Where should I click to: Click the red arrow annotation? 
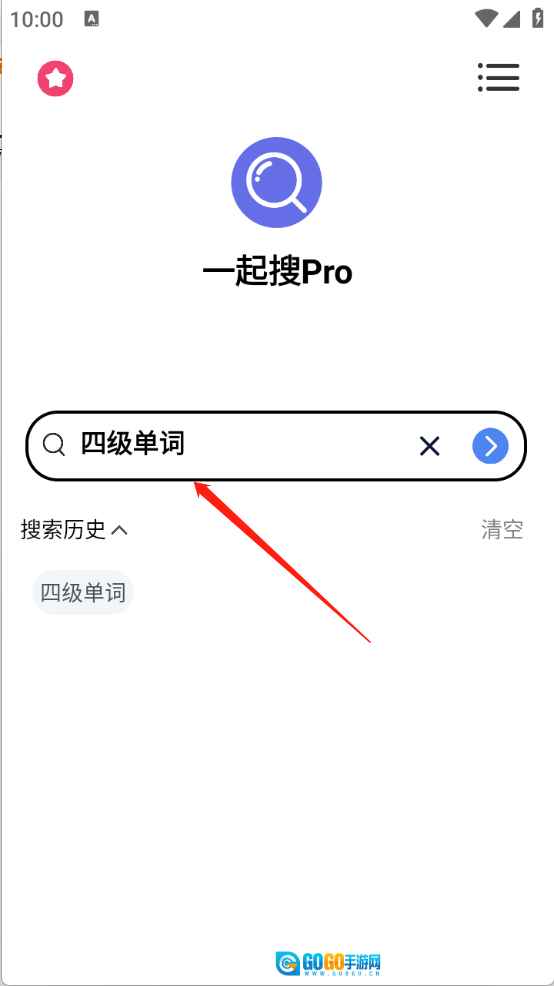282,562
